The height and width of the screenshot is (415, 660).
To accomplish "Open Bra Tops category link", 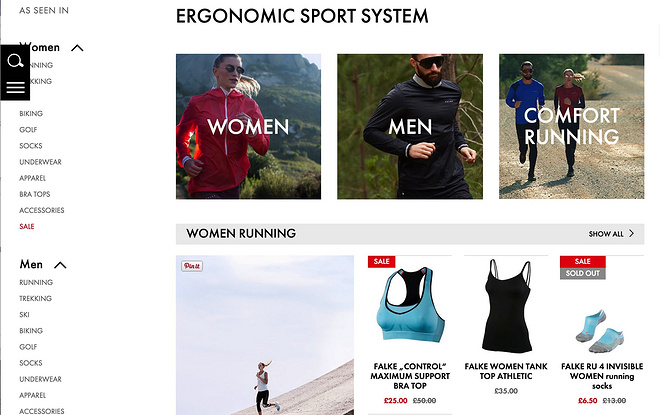I will pos(35,194).
